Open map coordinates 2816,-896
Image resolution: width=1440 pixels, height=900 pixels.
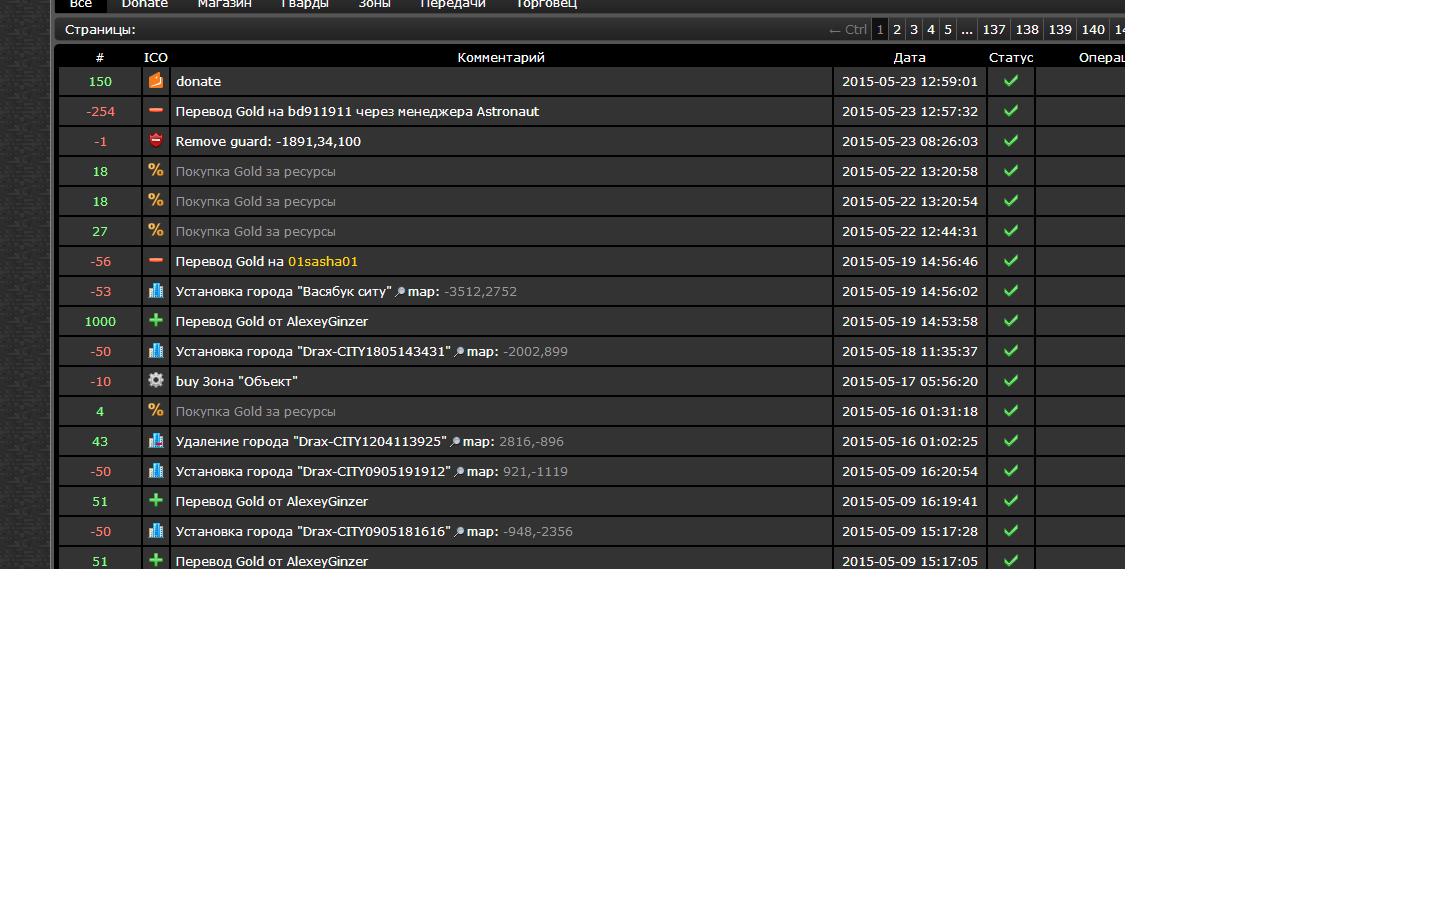(531, 441)
